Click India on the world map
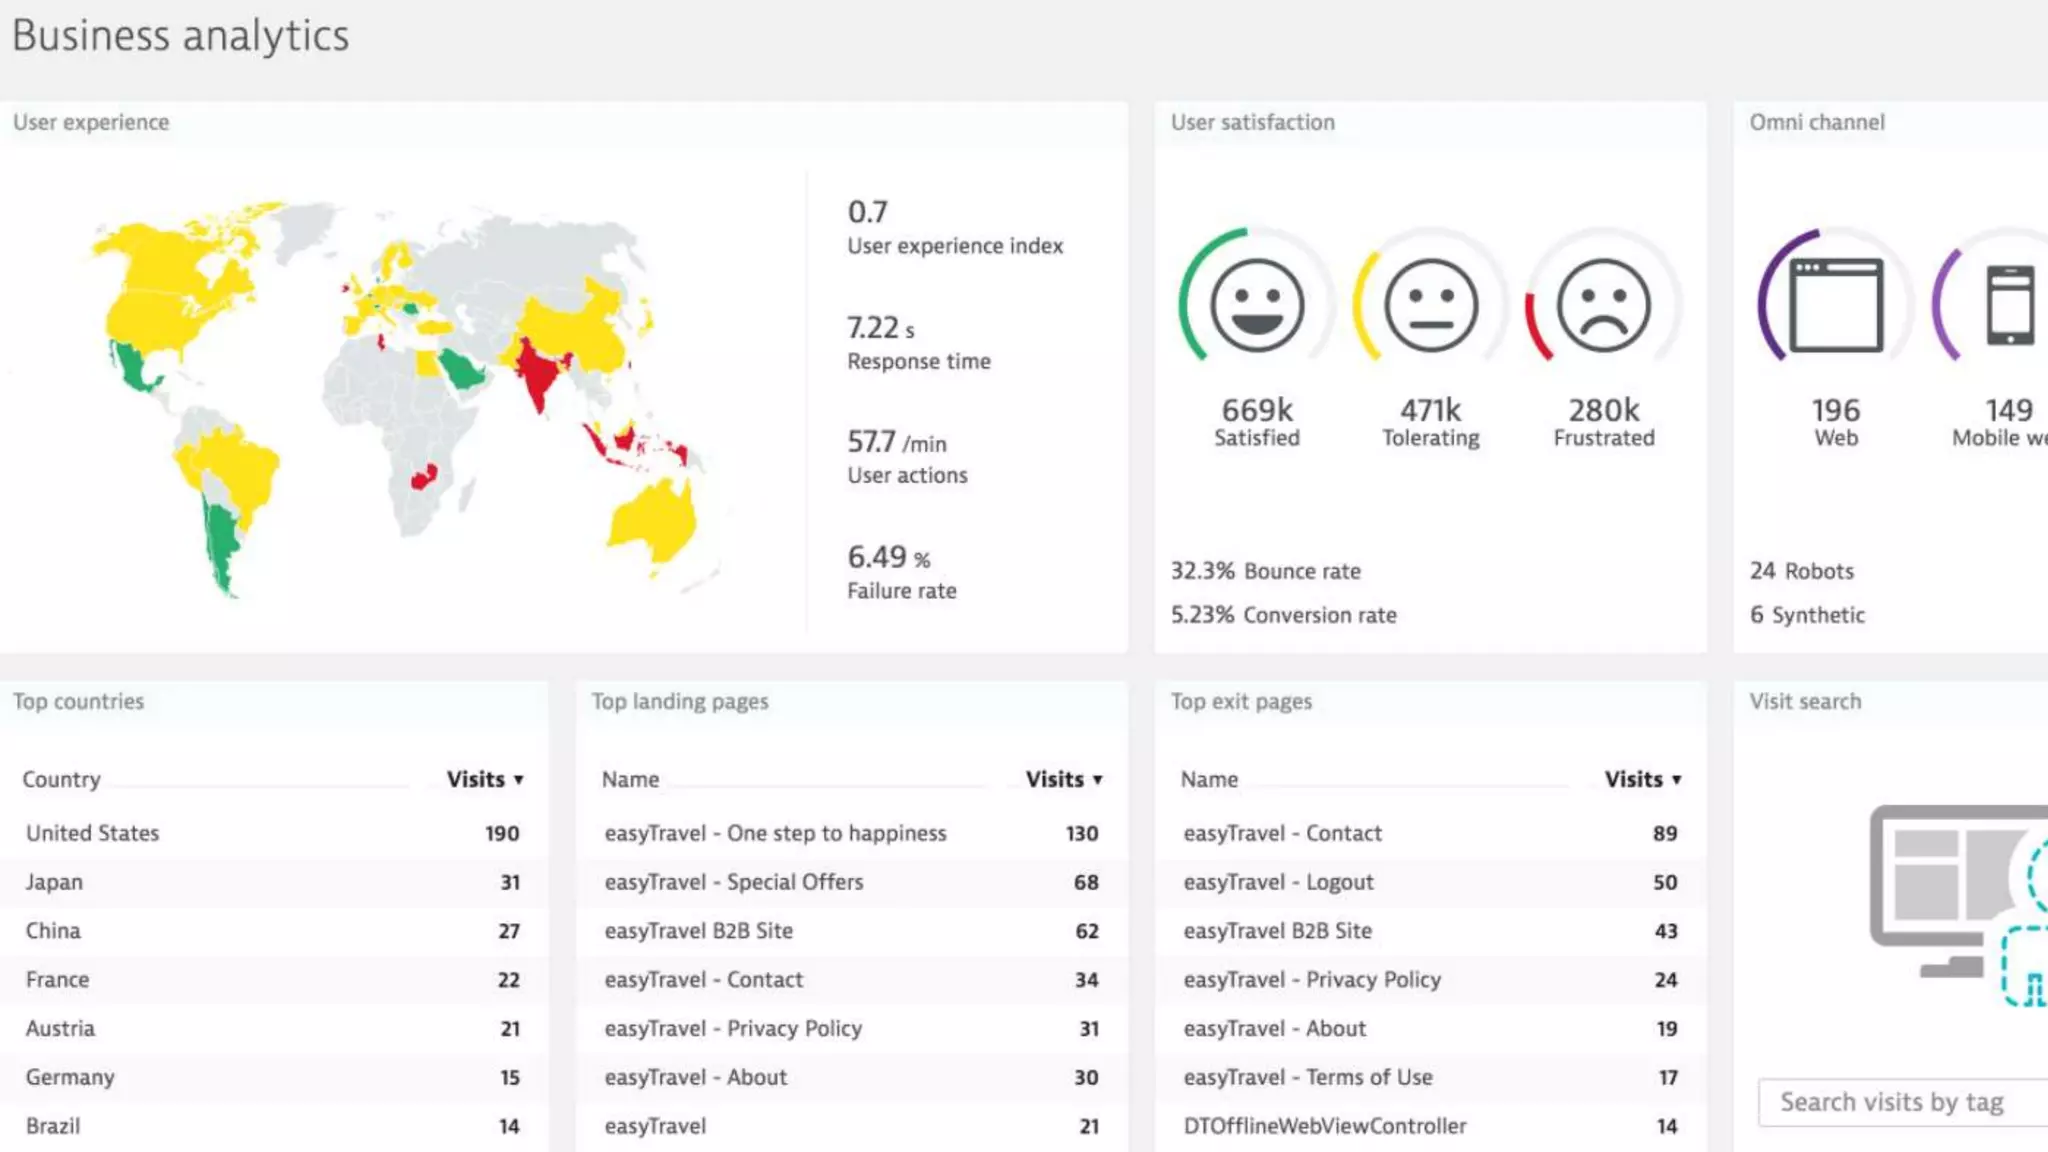The image size is (2048, 1152). [x=540, y=375]
